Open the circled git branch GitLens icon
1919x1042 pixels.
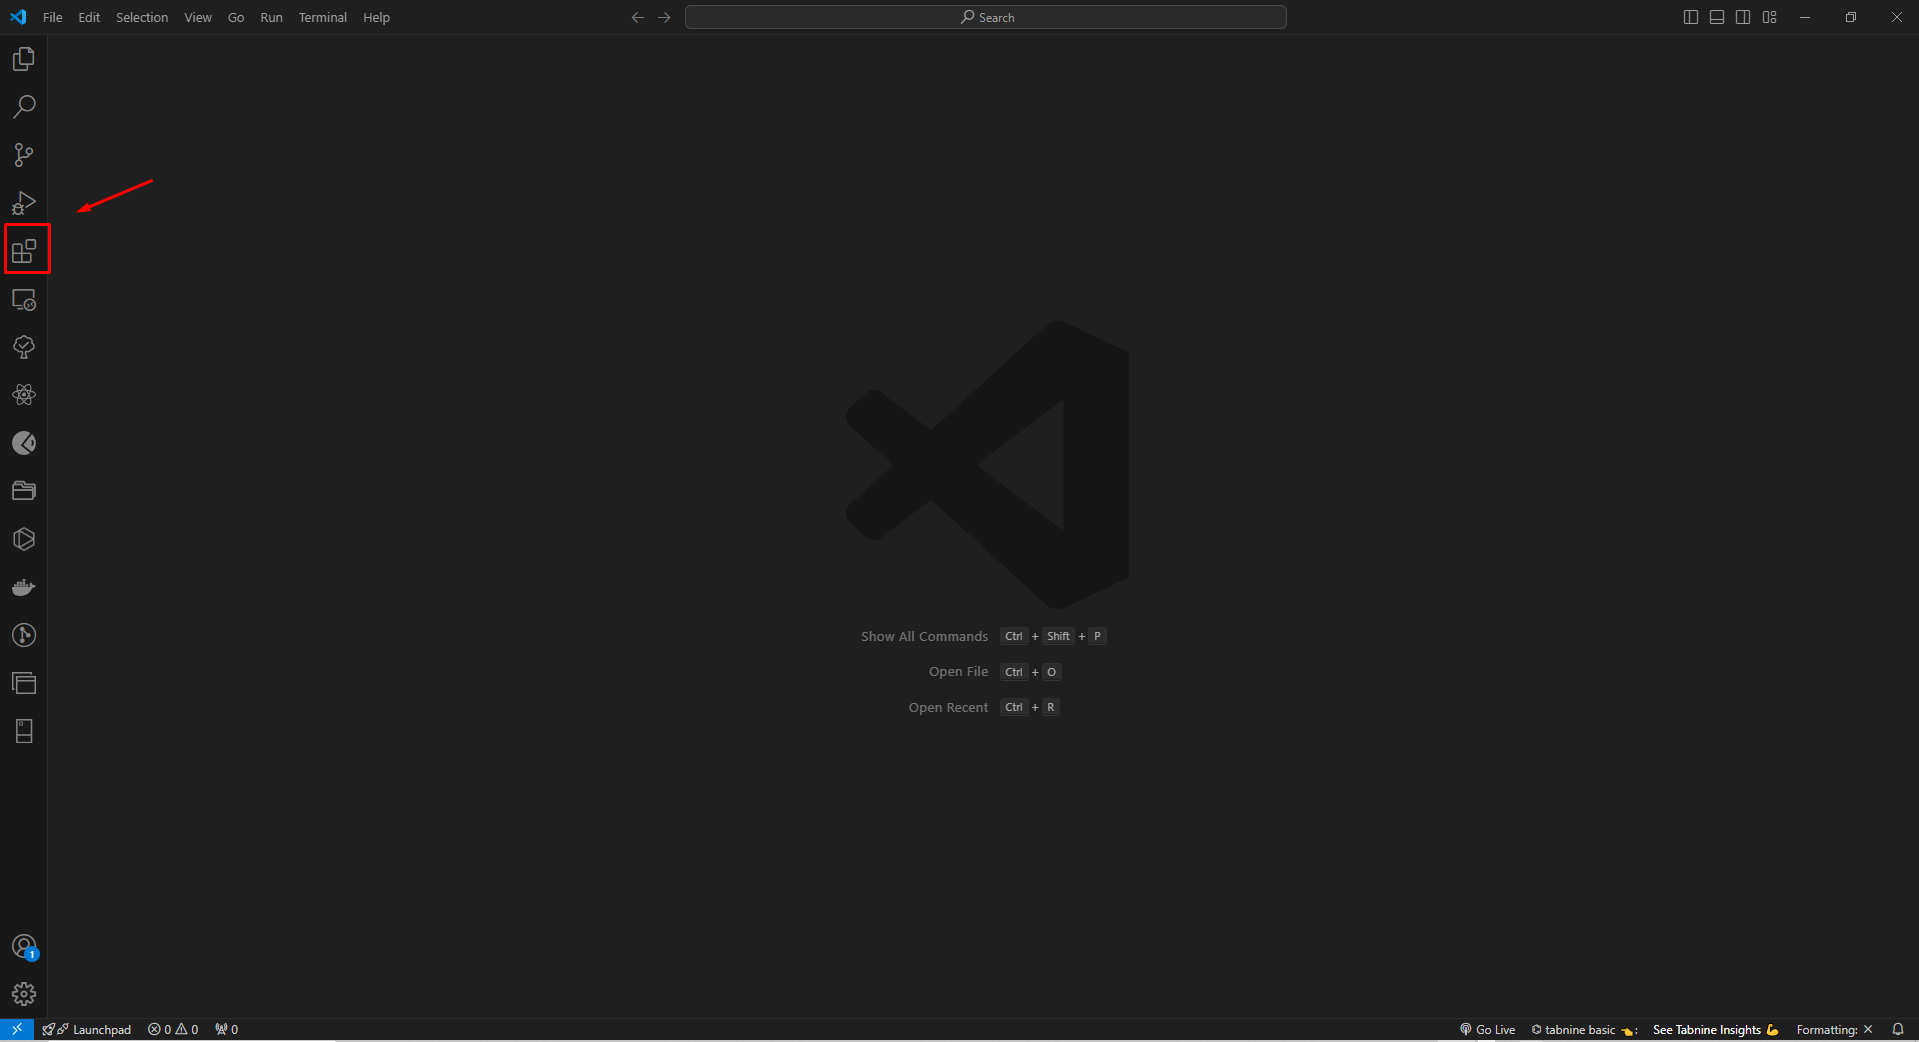[x=24, y=635]
